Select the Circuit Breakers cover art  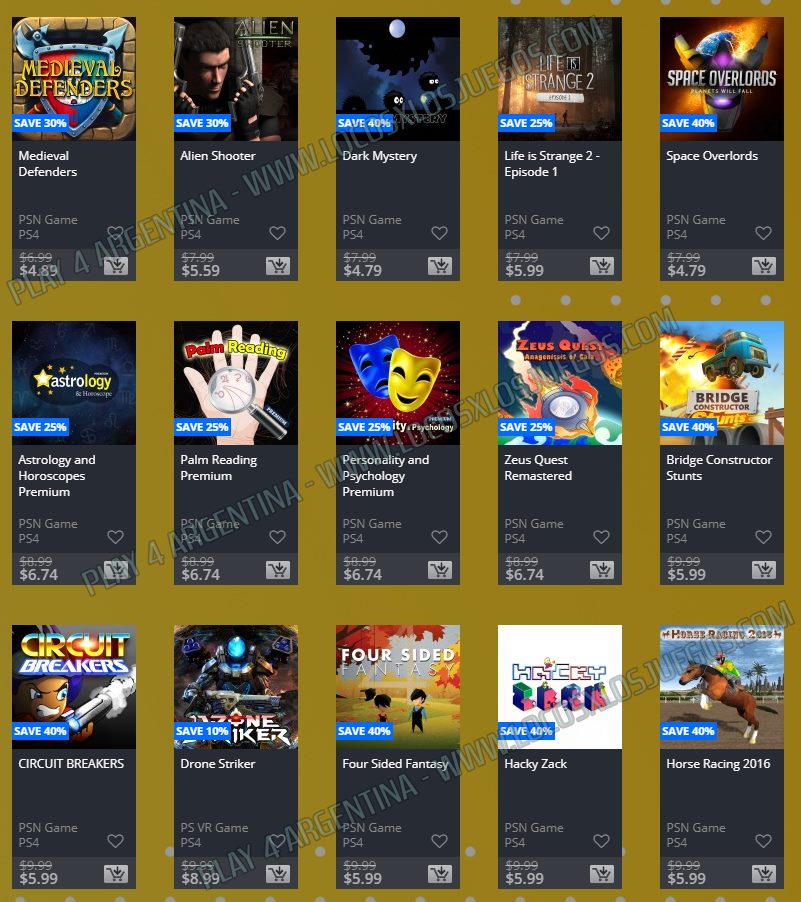pyautogui.click(x=74, y=687)
